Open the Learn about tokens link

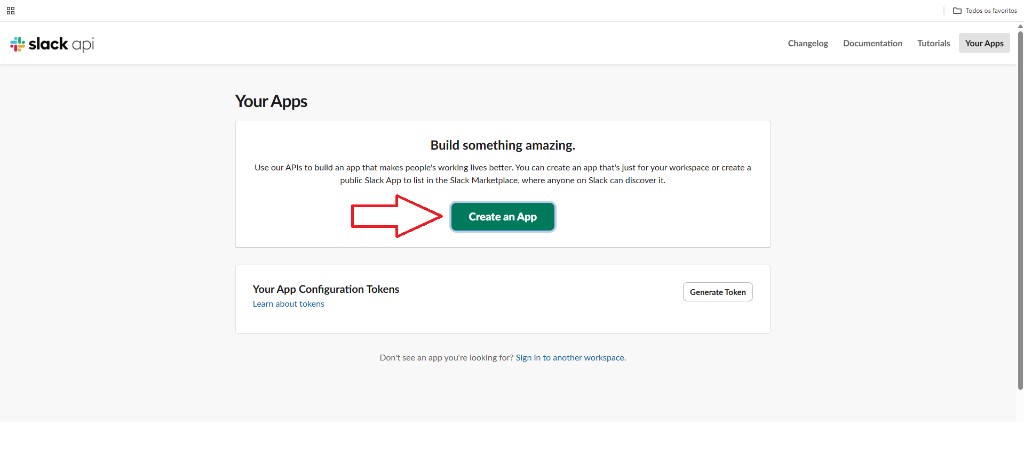tap(288, 304)
